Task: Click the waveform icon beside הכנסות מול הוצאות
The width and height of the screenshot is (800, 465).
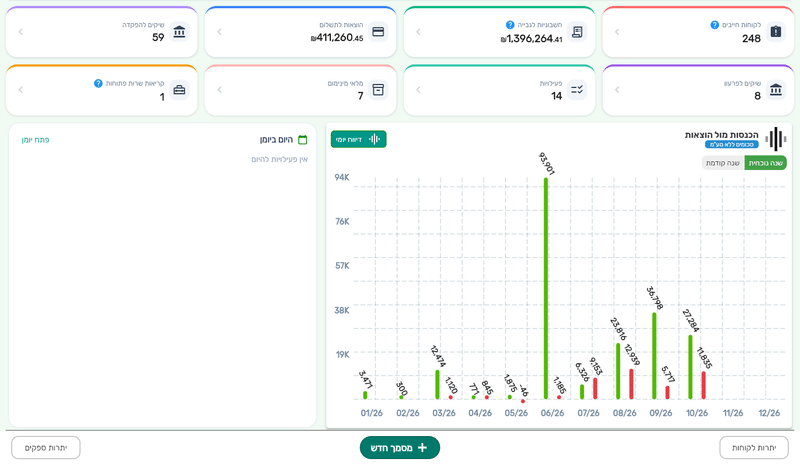Action: tap(776, 139)
